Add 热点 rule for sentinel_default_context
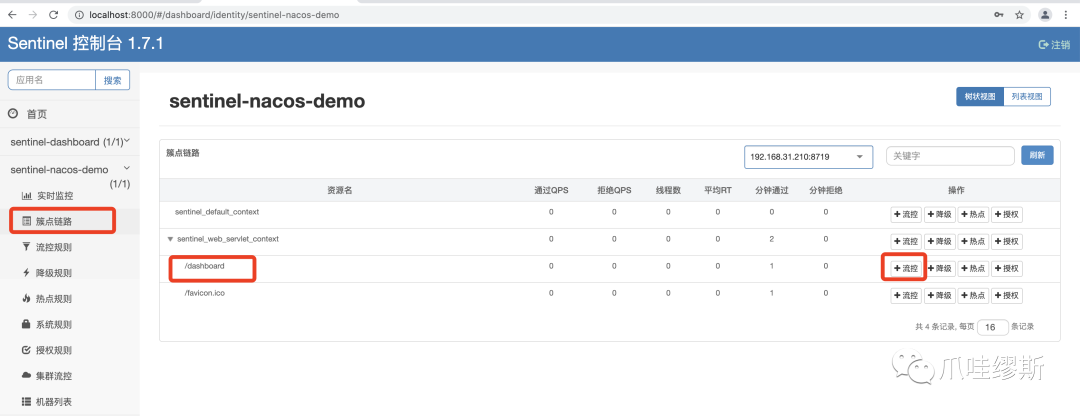Screen dimensions: 1080x416 coord(973,215)
